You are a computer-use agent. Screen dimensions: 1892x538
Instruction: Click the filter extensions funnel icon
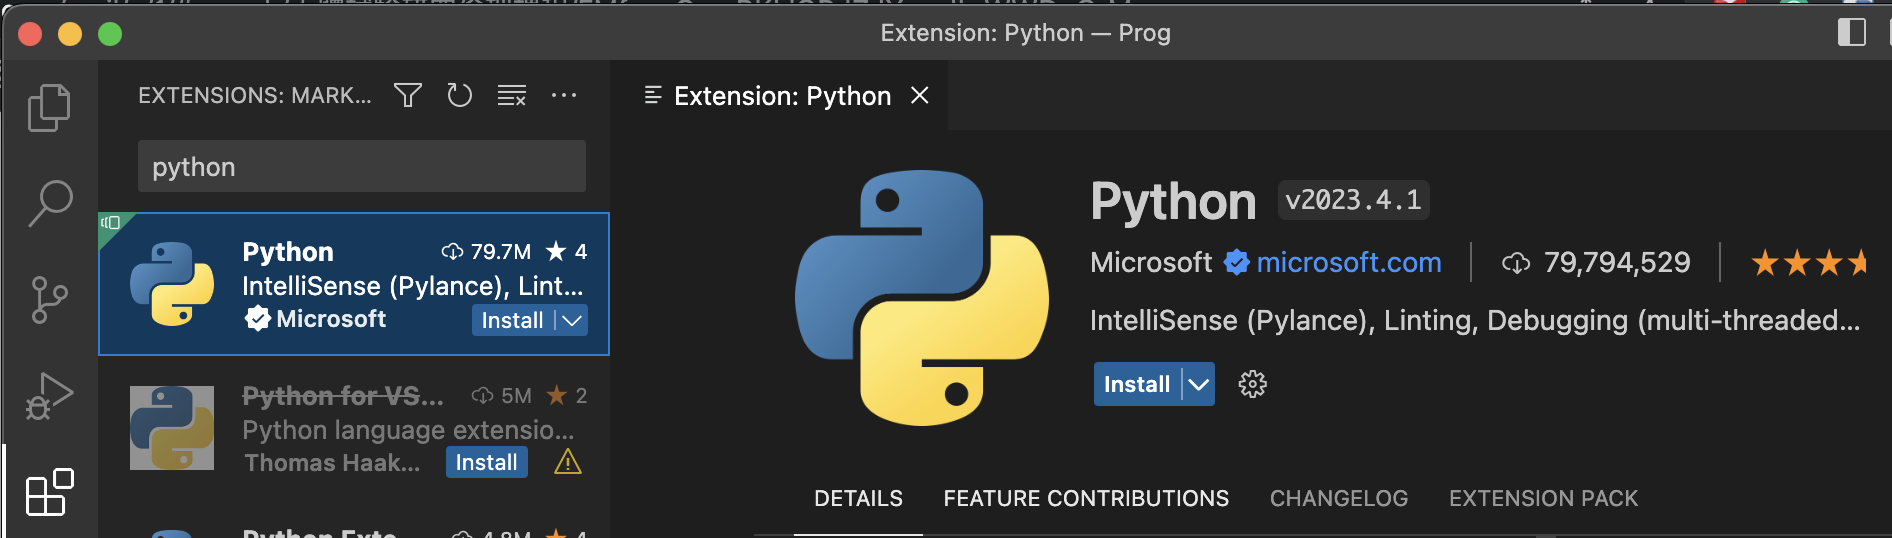407,96
